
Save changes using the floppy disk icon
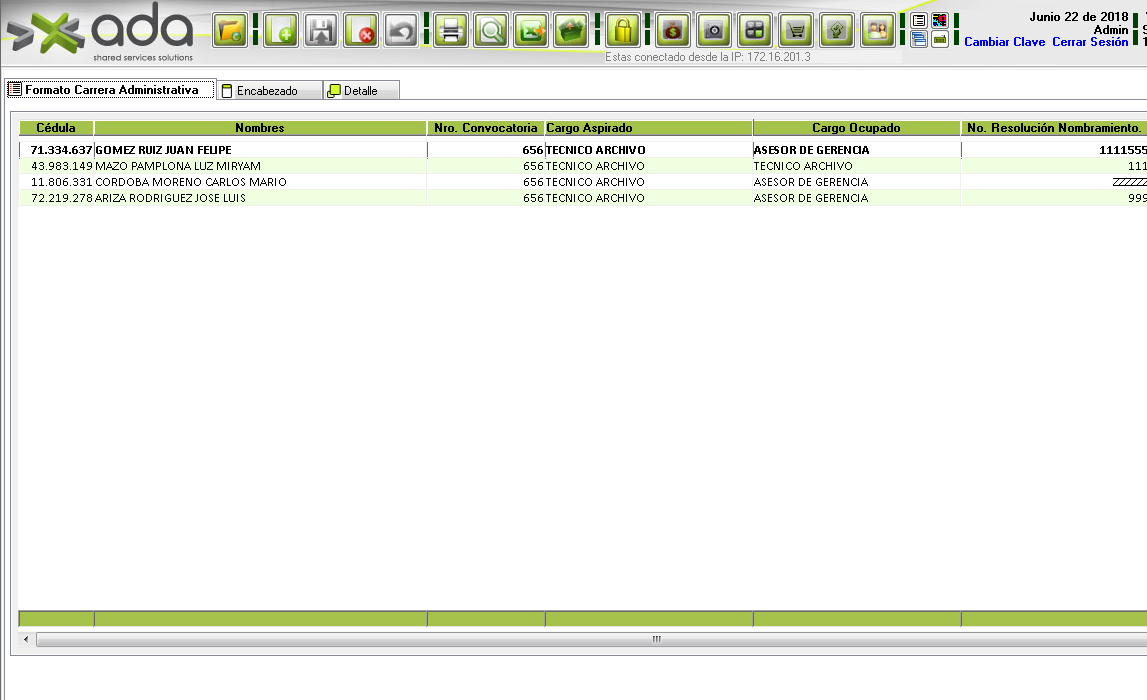[x=321, y=30]
